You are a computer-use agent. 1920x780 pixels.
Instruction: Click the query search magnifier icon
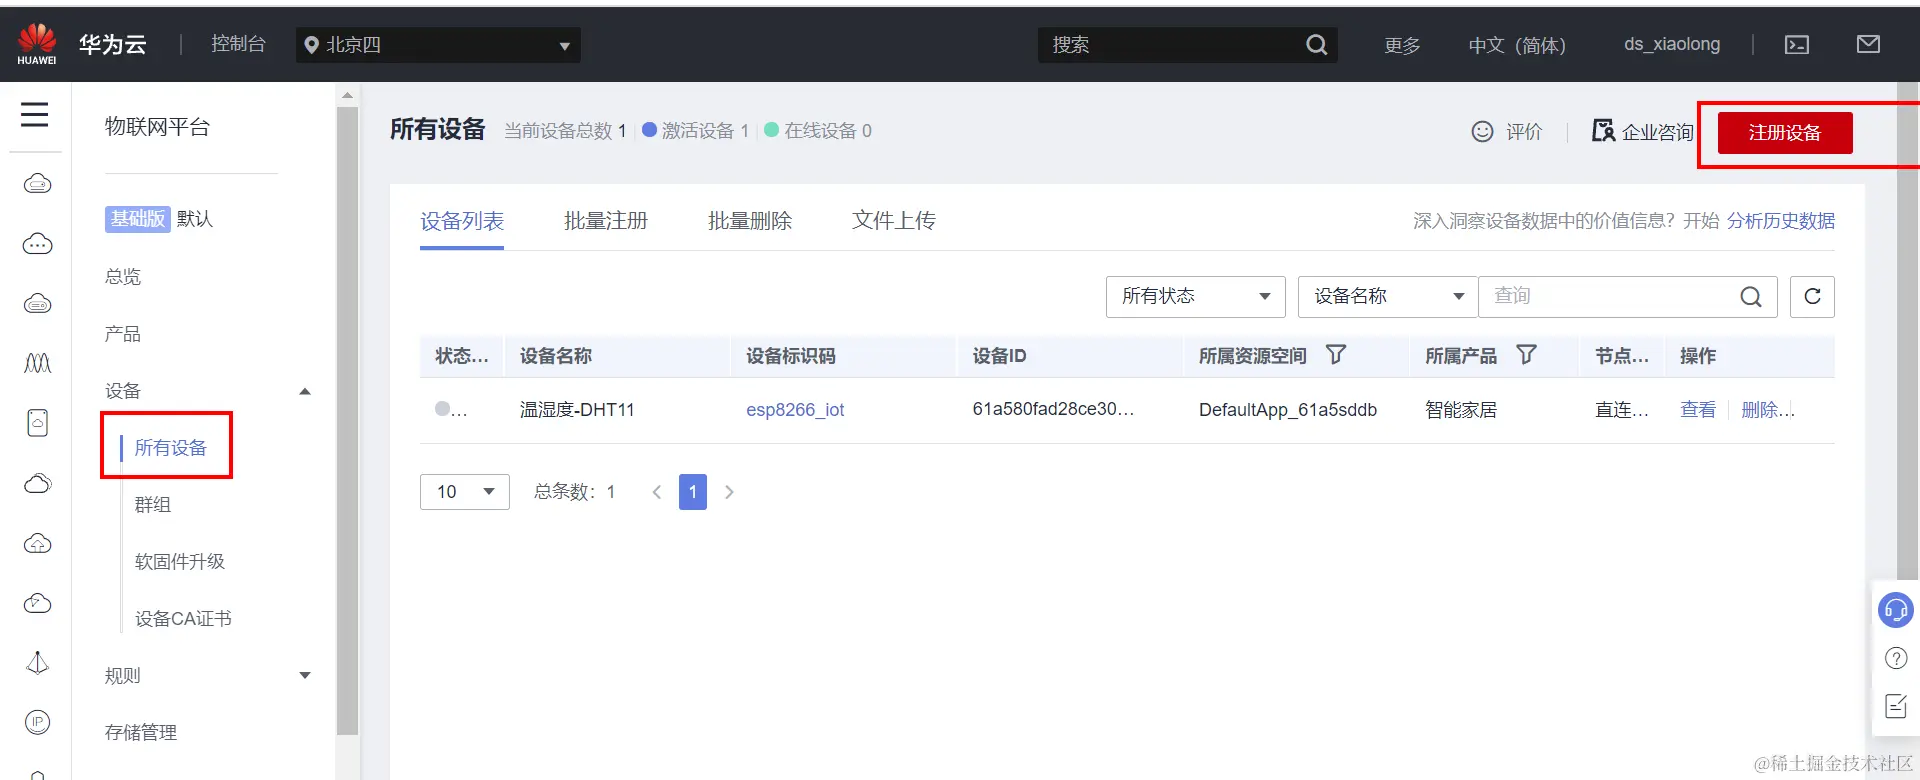pyautogui.click(x=1751, y=296)
